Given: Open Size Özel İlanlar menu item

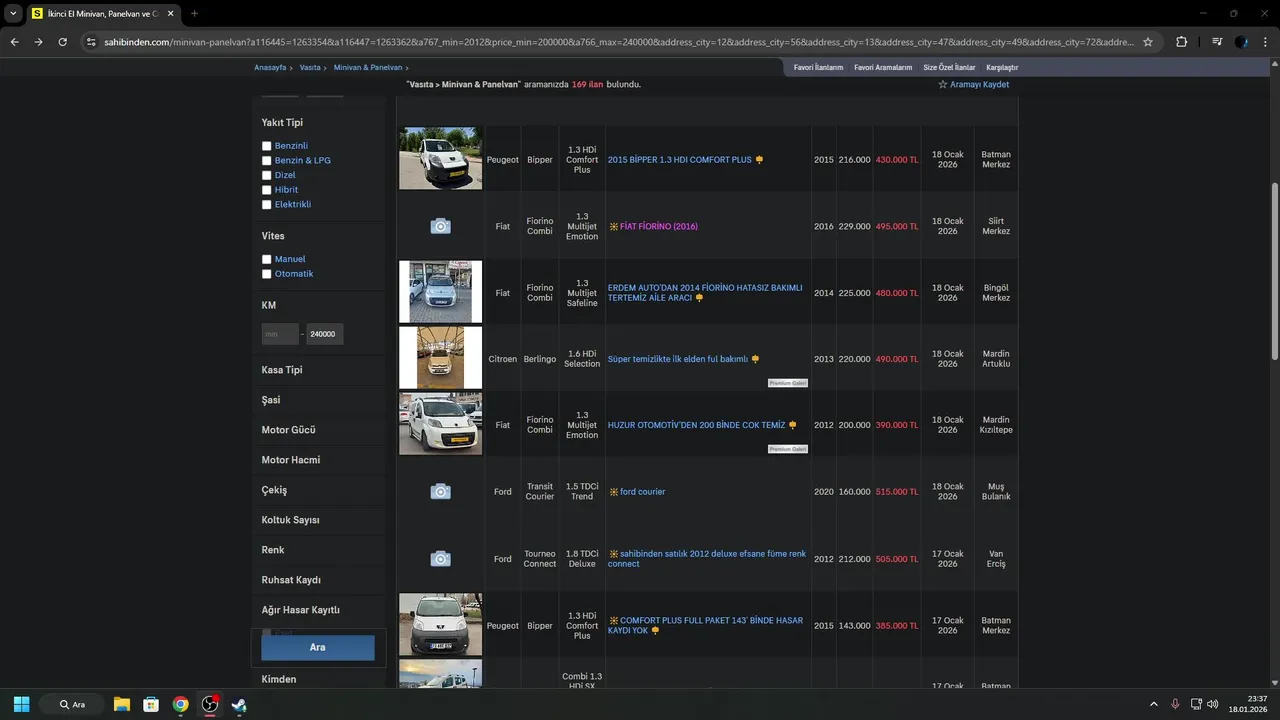Looking at the screenshot, I should pyautogui.click(x=949, y=67).
